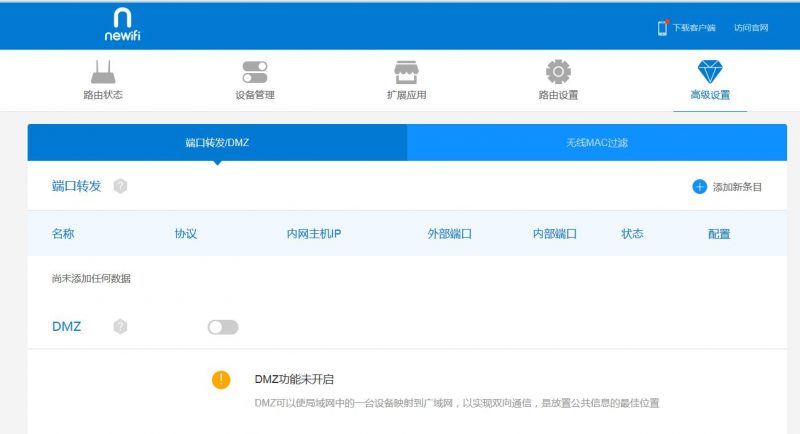800x434 pixels.
Task: Click the plus icon to add entry
Action: (x=699, y=186)
